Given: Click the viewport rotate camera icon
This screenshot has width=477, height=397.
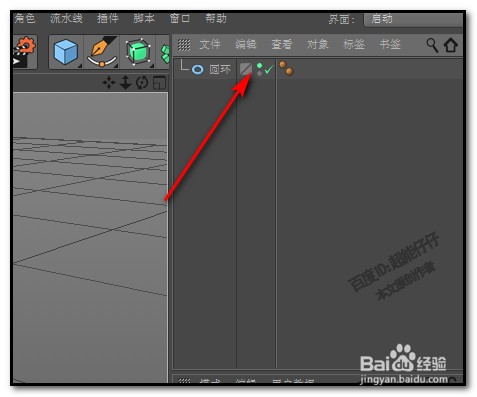Looking at the screenshot, I should (142, 83).
